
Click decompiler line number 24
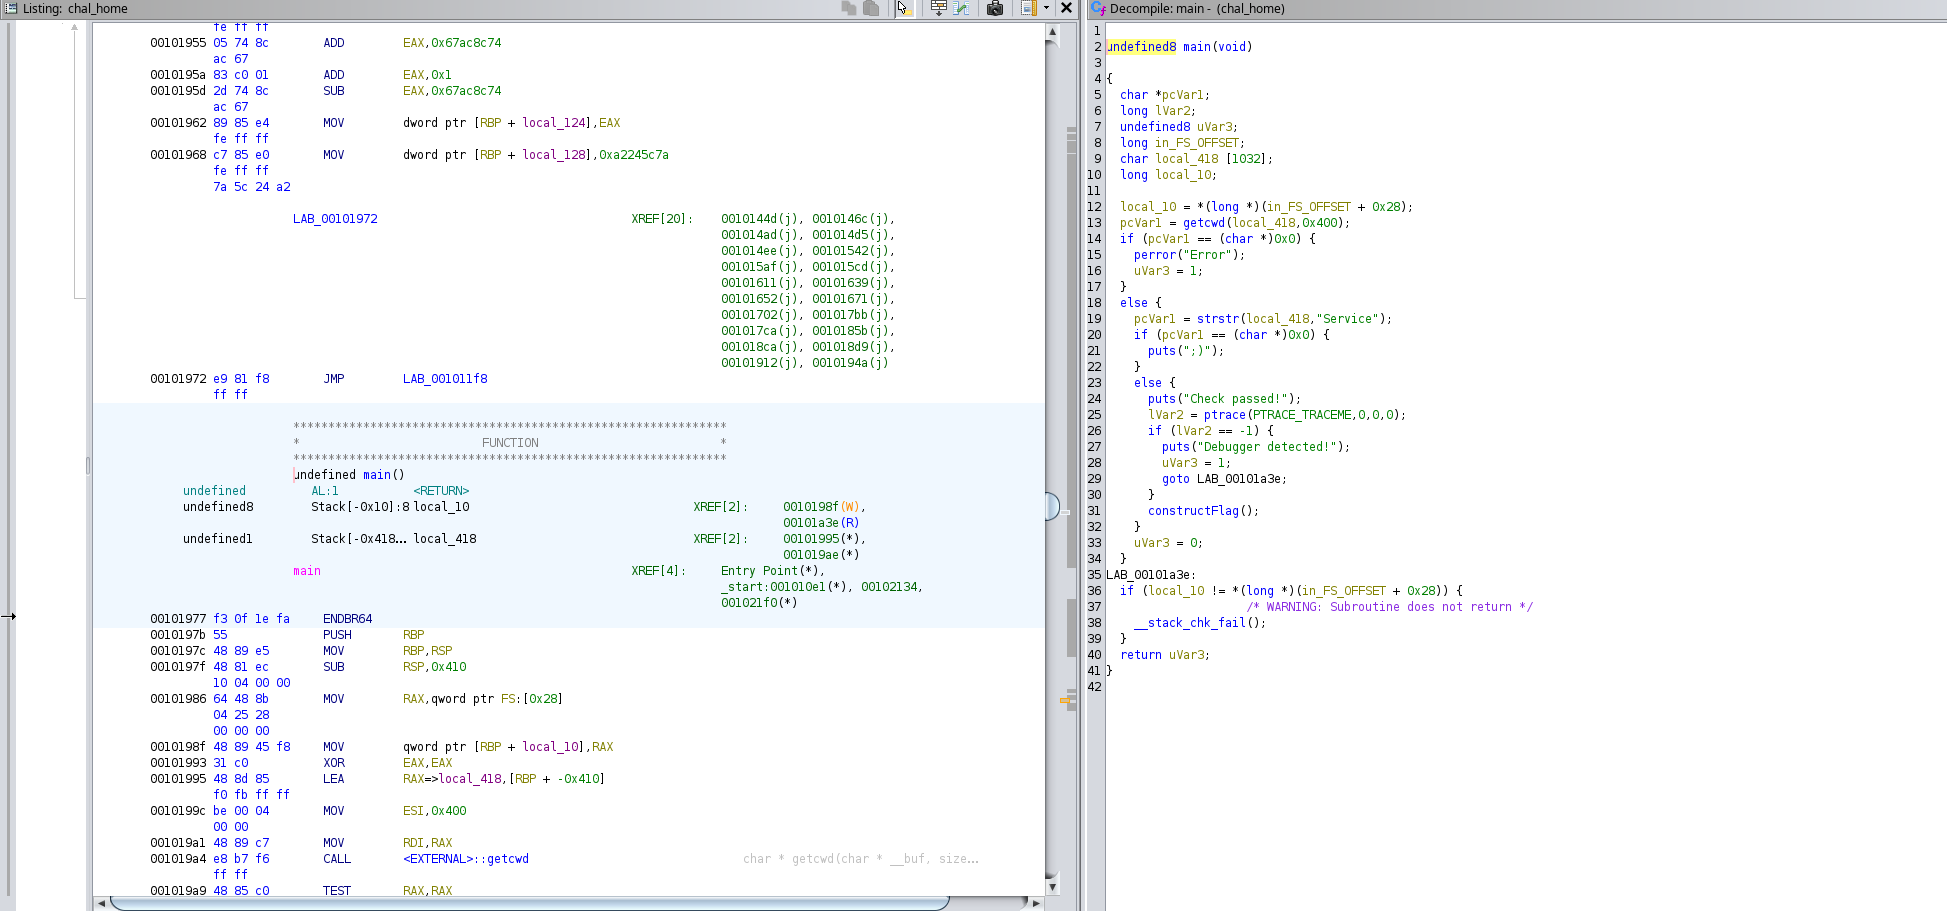coord(1094,399)
